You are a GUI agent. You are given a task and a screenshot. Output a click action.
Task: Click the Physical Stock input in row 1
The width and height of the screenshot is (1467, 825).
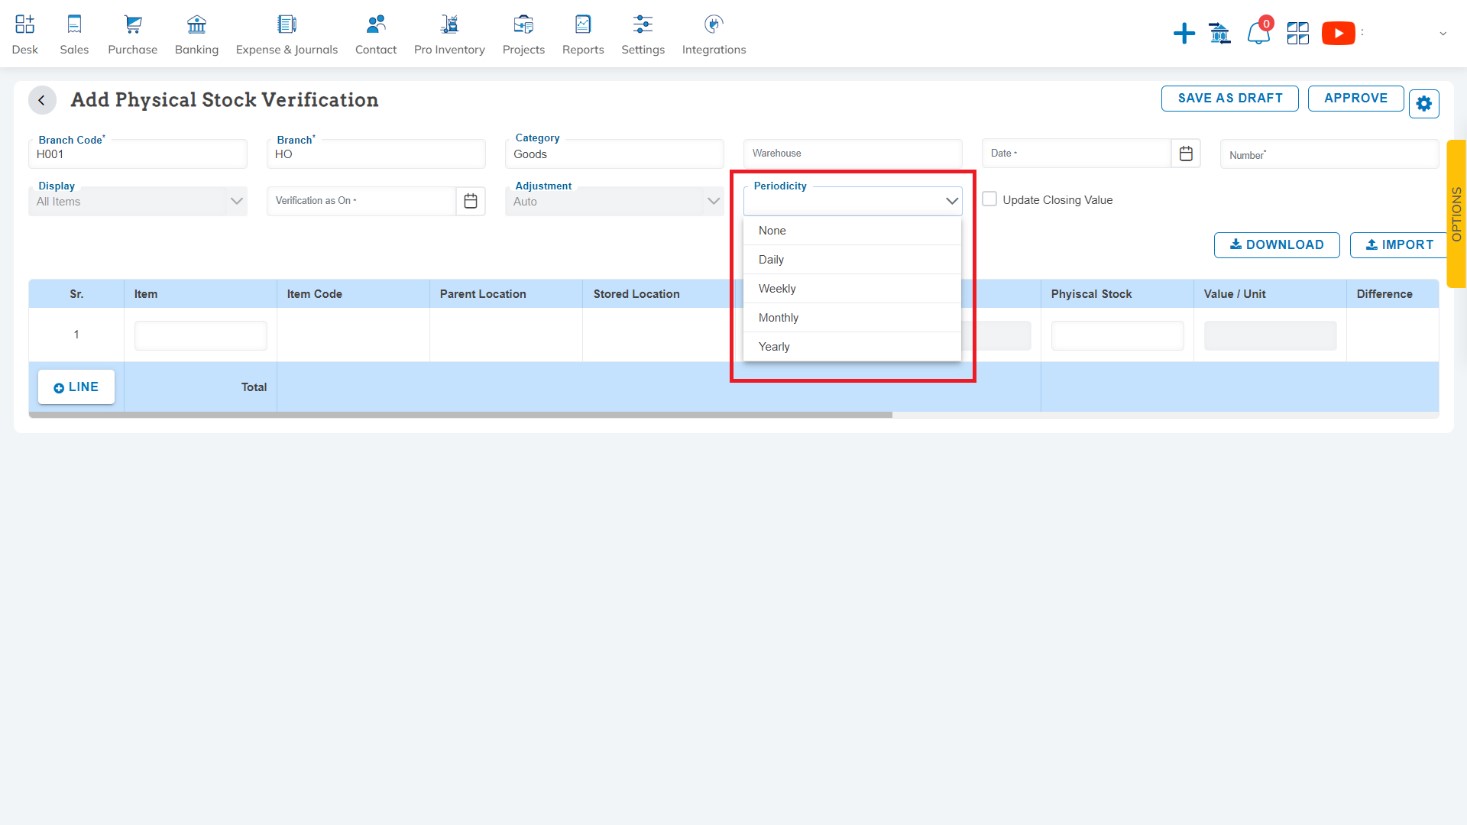point(1117,336)
